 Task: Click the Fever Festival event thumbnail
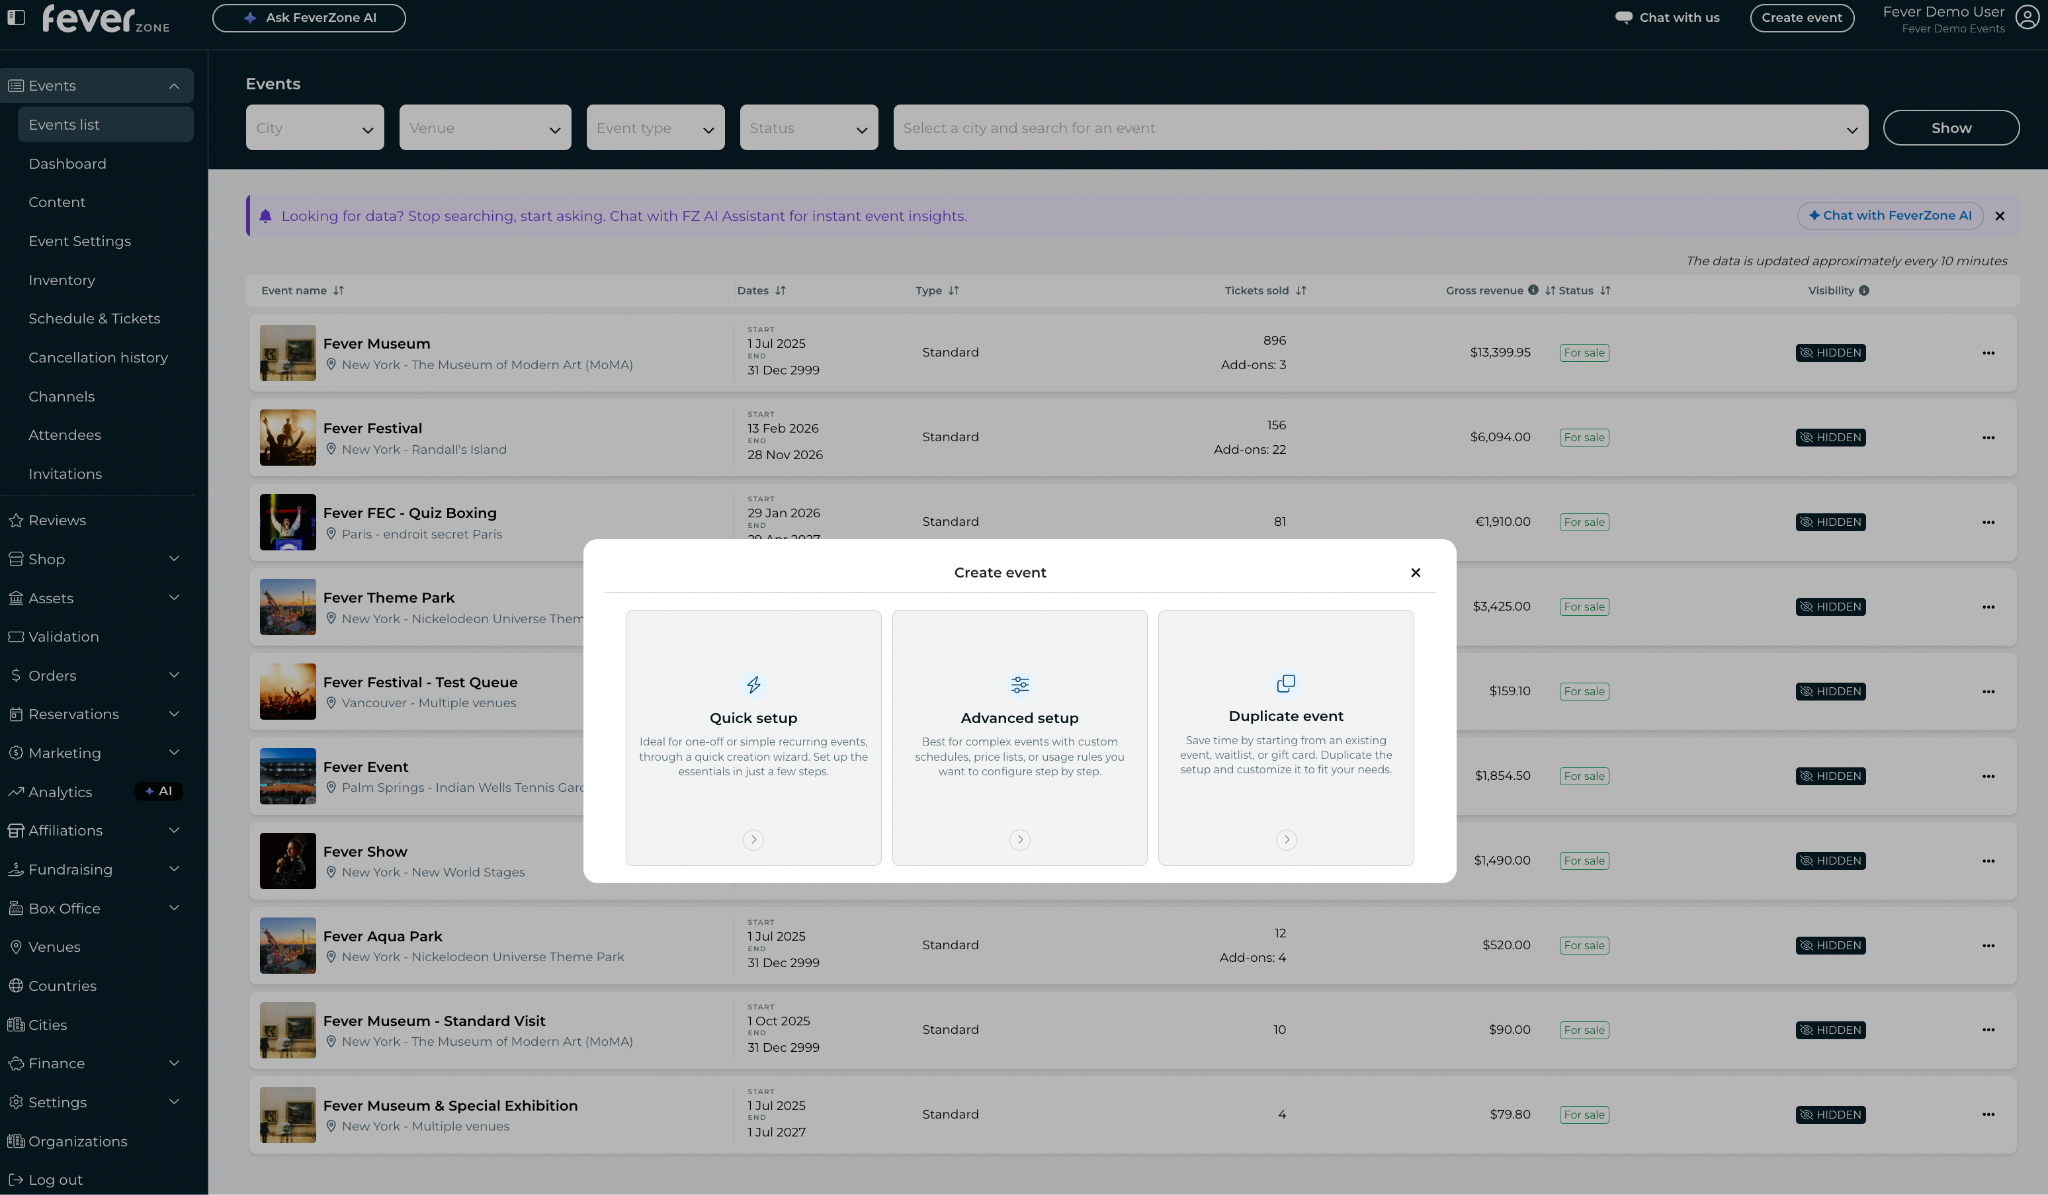click(288, 438)
